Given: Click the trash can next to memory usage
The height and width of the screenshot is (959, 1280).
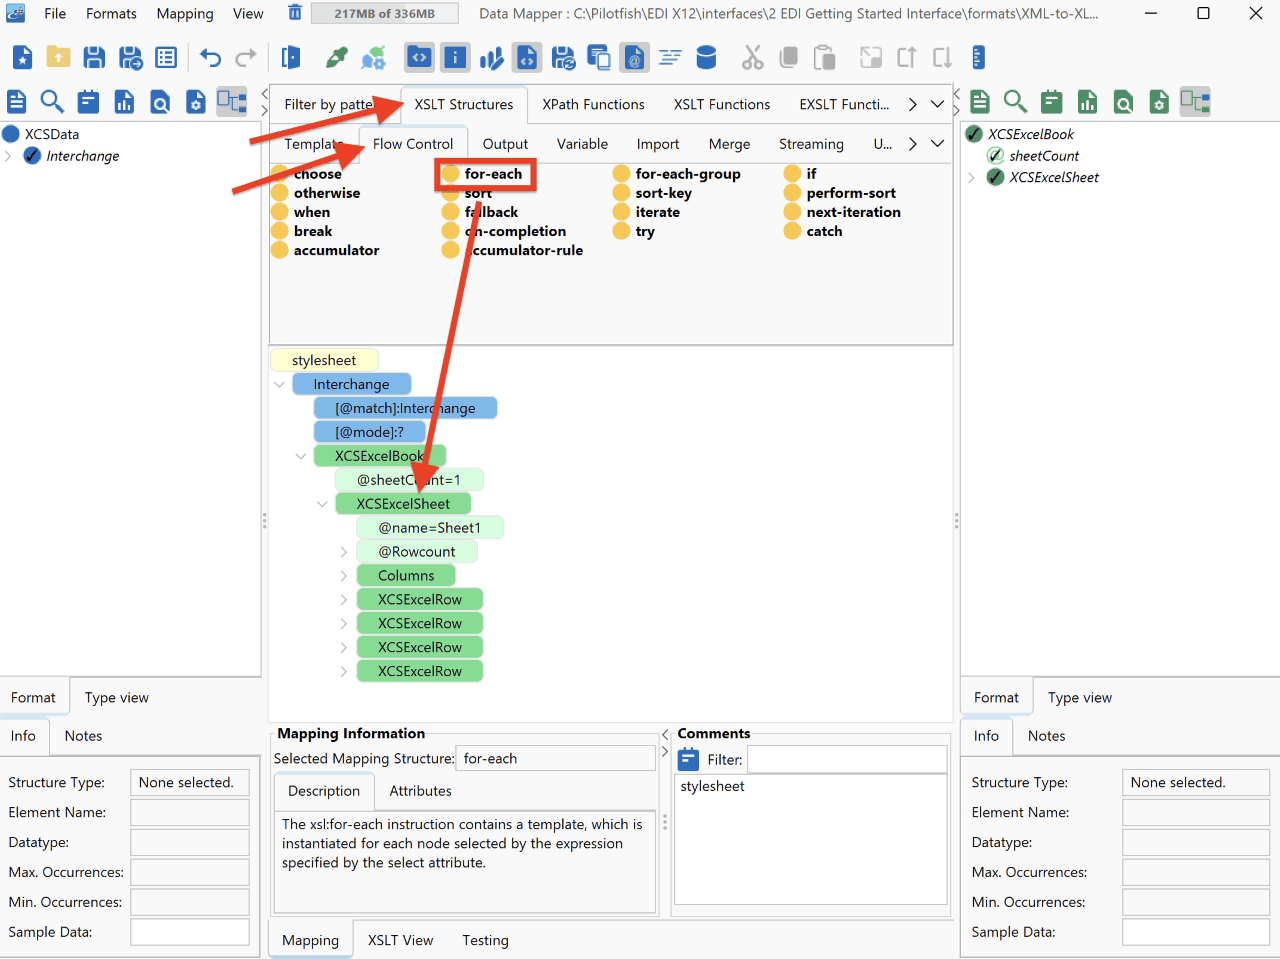Looking at the screenshot, I should pyautogui.click(x=295, y=13).
